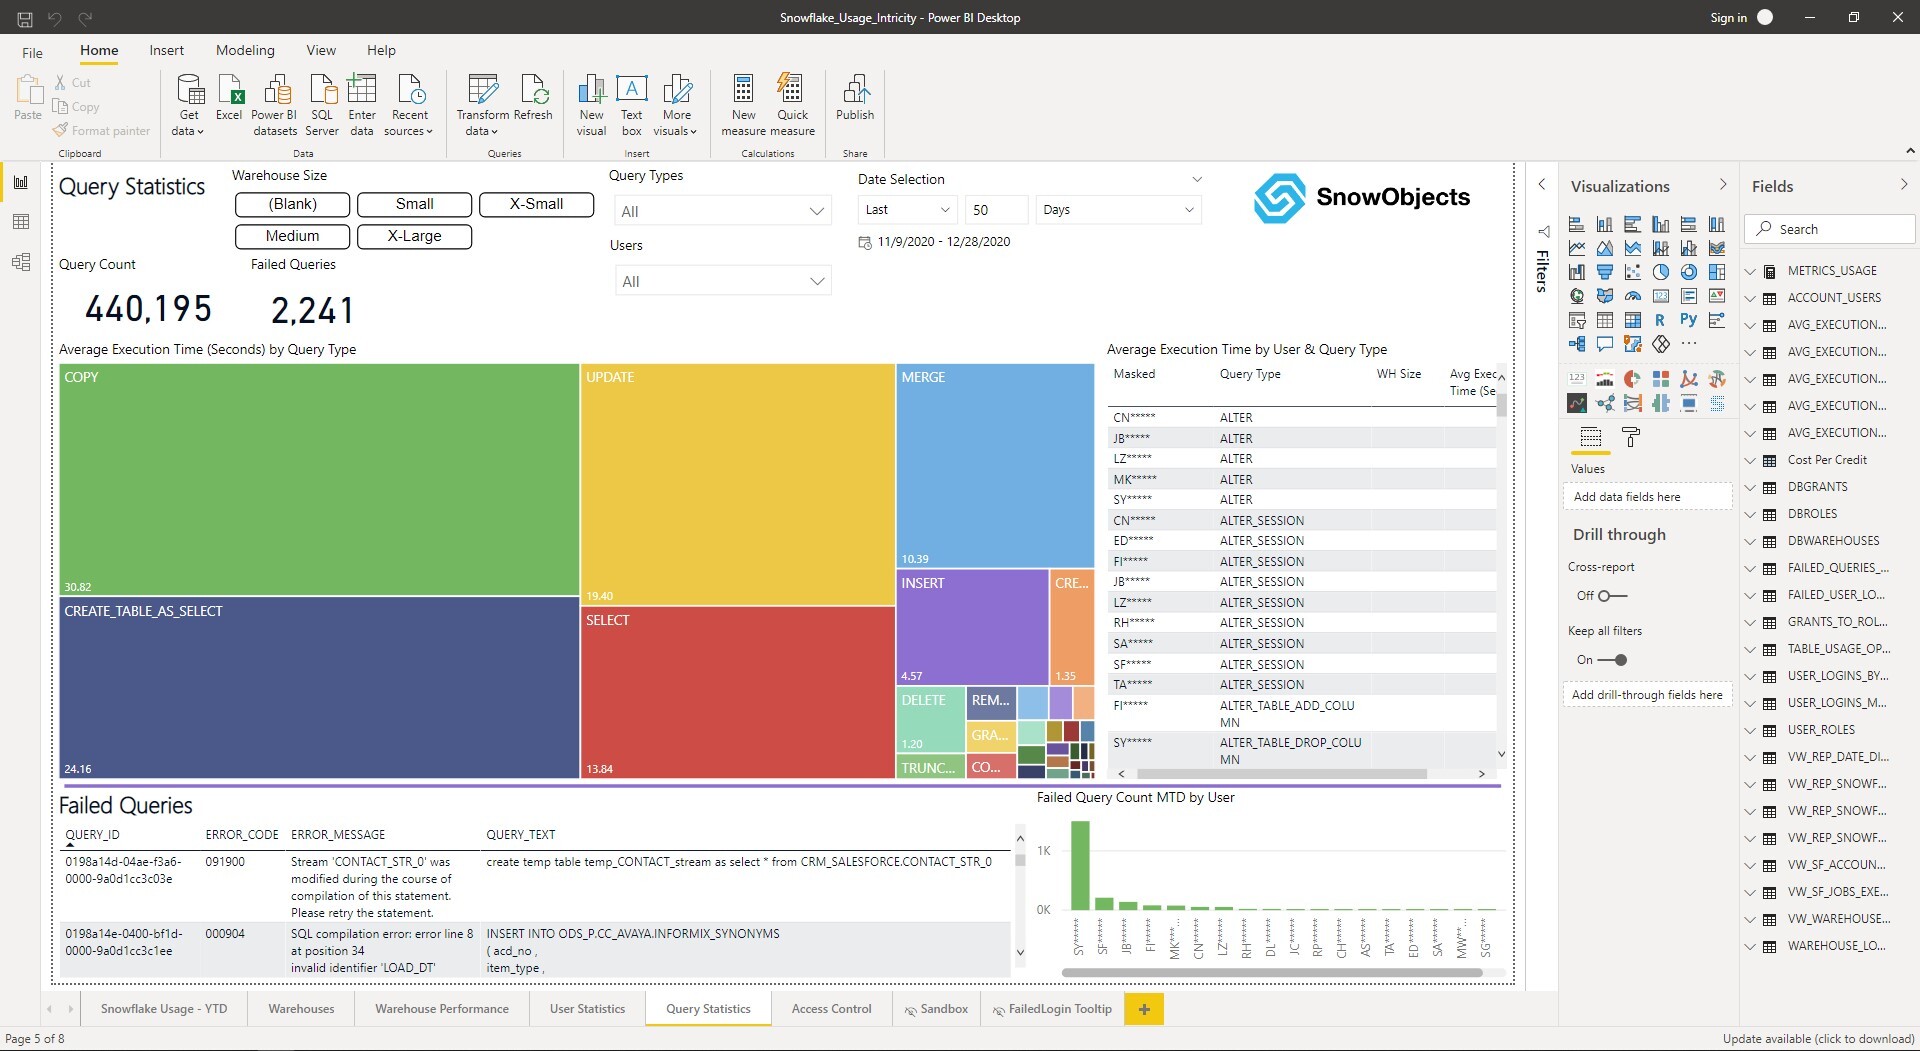Viewport: 1920px width, 1051px height.
Task: Expand the Filters pane
Action: point(1542,184)
